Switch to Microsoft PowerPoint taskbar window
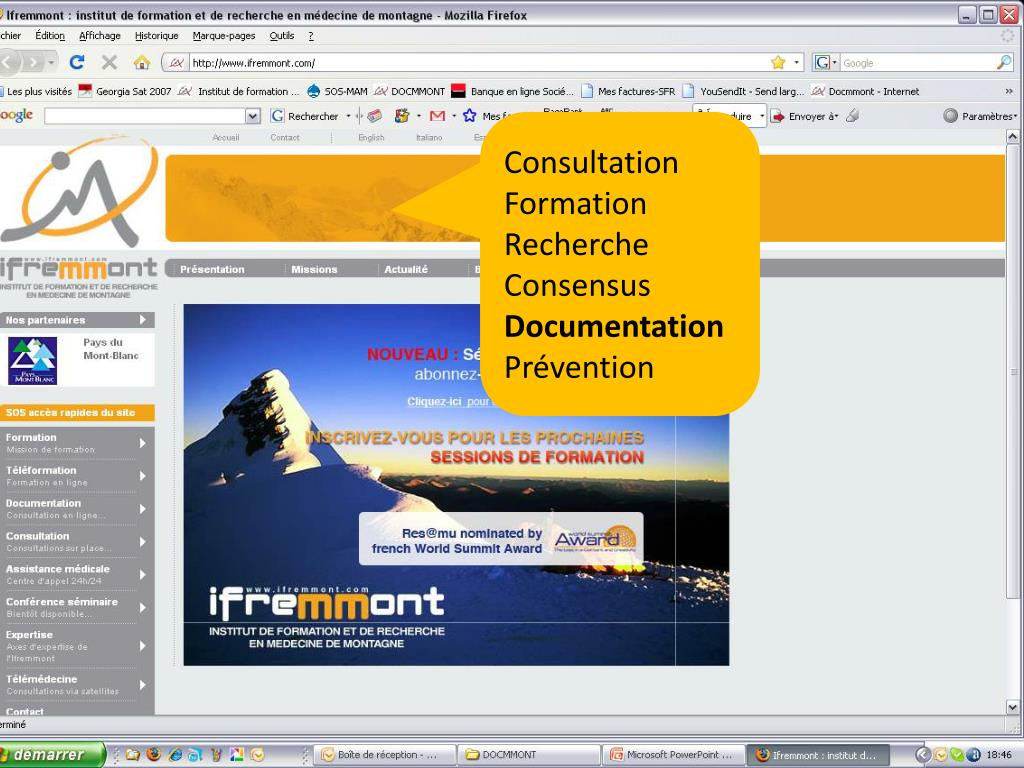This screenshot has width=1024, height=768. click(x=673, y=755)
